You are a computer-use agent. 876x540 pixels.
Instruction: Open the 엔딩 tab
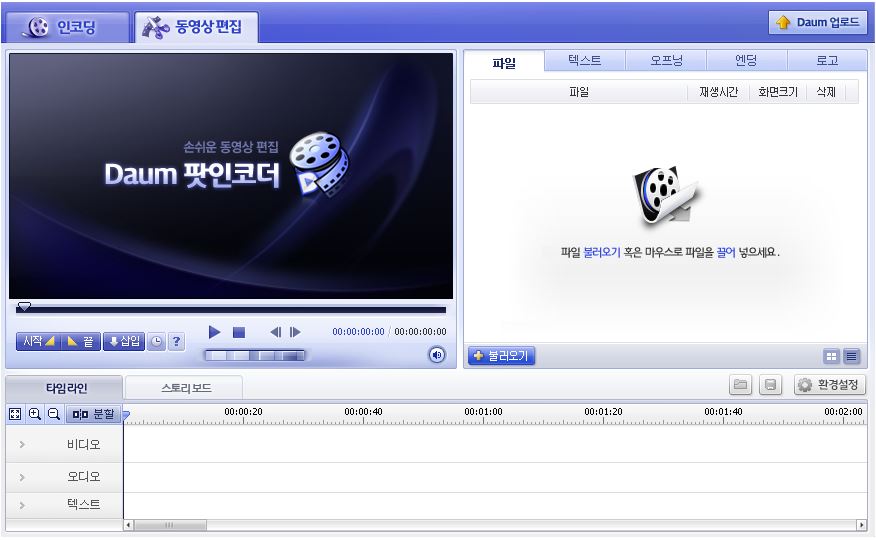[746, 60]
